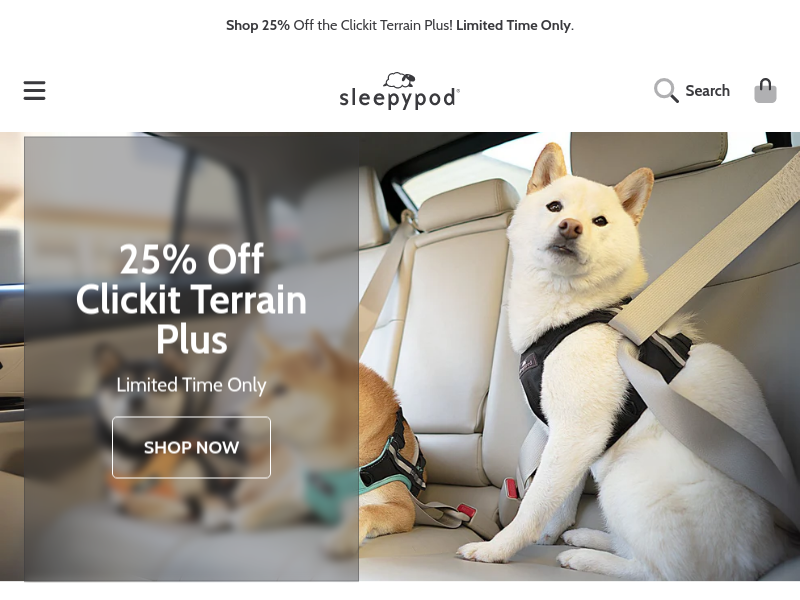Click the bold Limited Time Only announcement text

coord(513,25)
